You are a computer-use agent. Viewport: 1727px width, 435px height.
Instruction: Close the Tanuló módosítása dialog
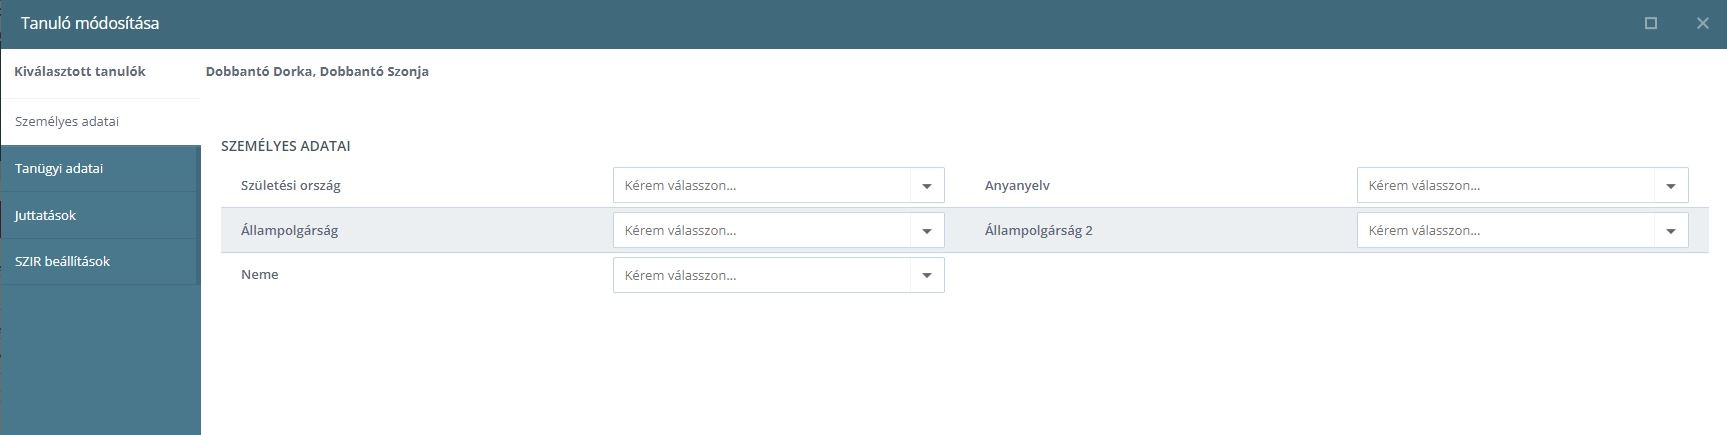1703,23
